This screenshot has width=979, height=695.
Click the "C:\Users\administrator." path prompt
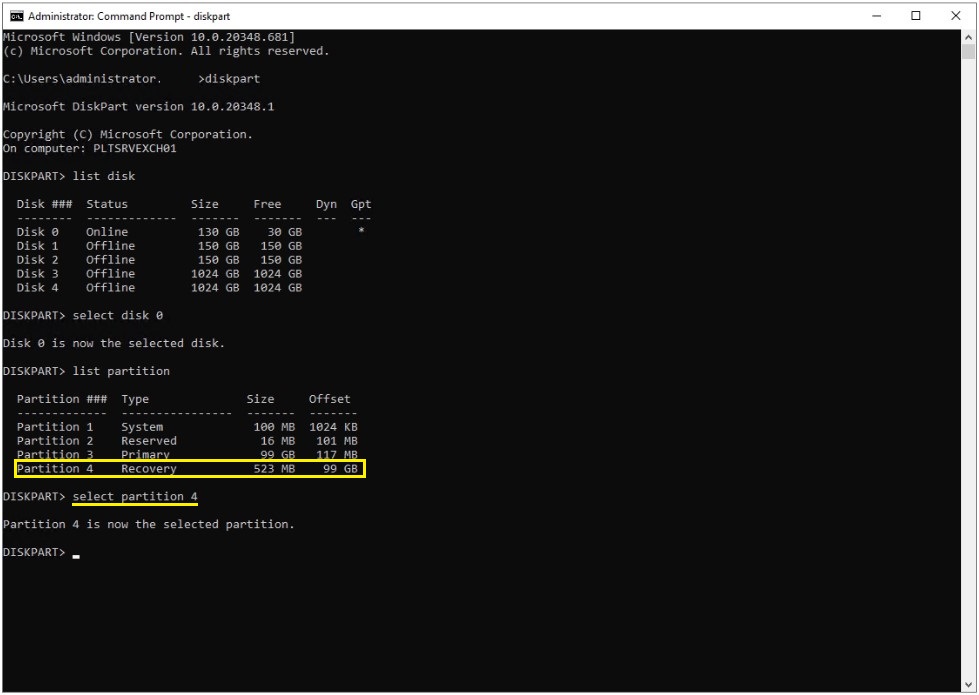[82, 79]
